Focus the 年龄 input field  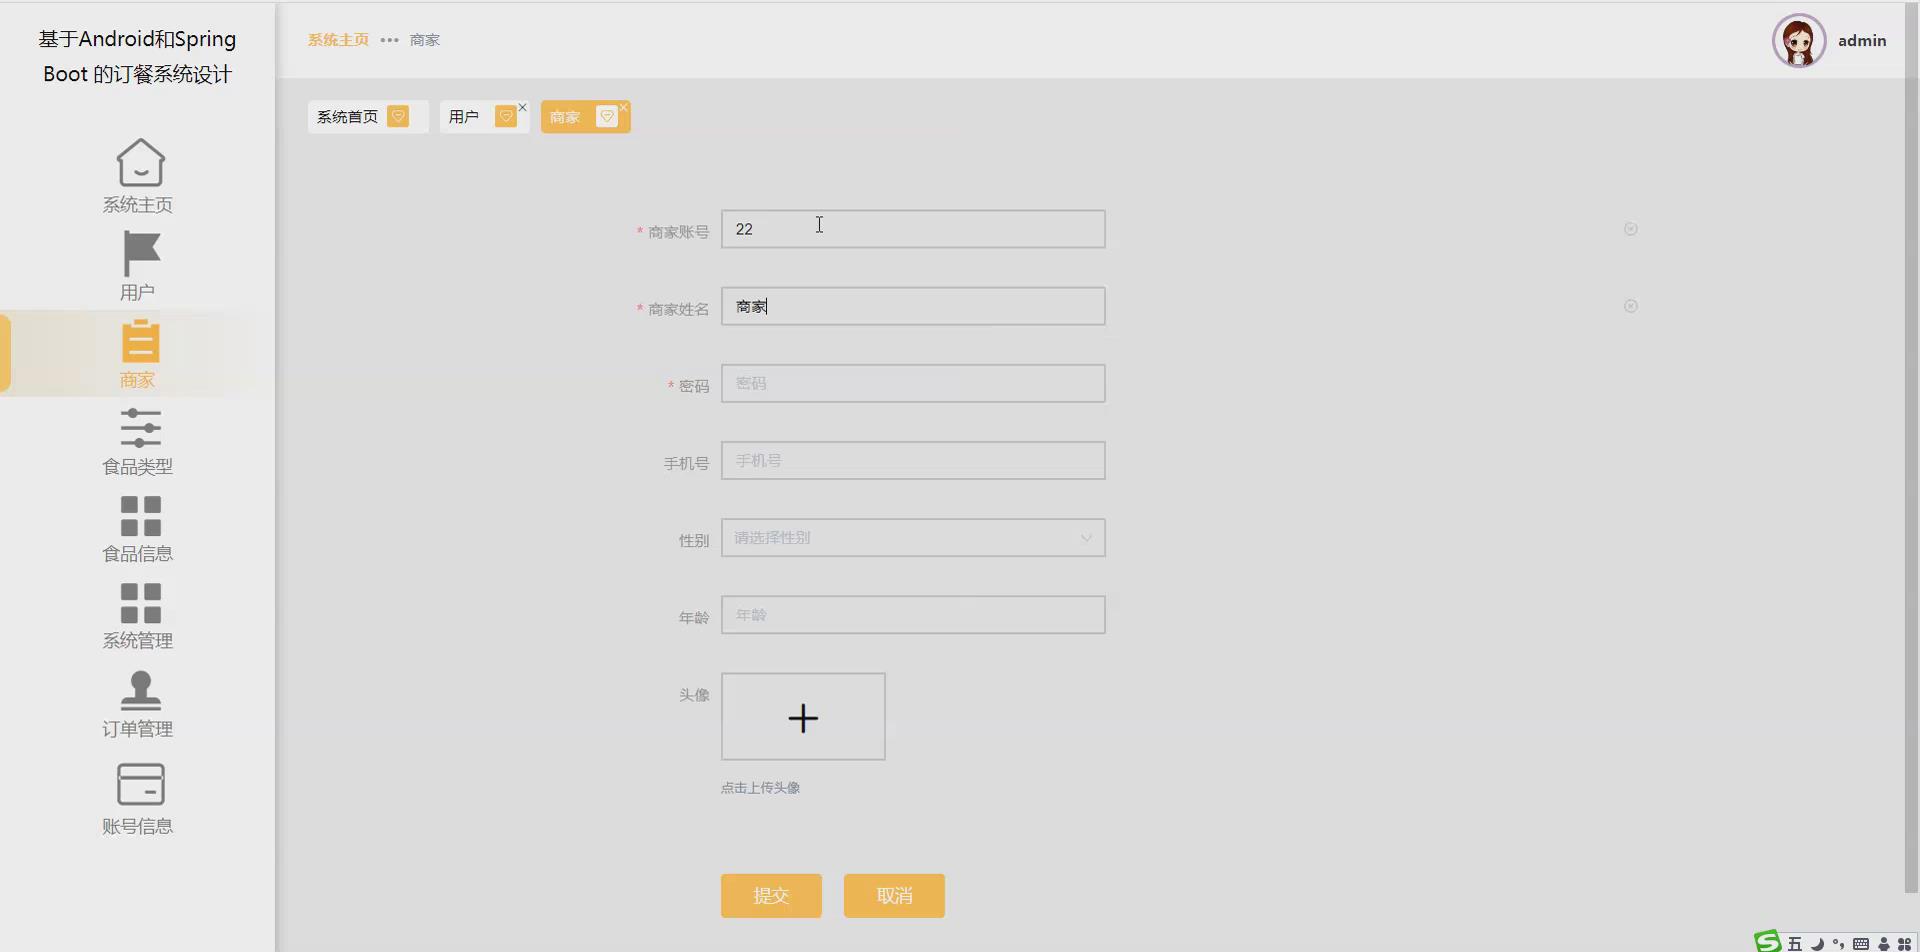[x=913, y=615]
